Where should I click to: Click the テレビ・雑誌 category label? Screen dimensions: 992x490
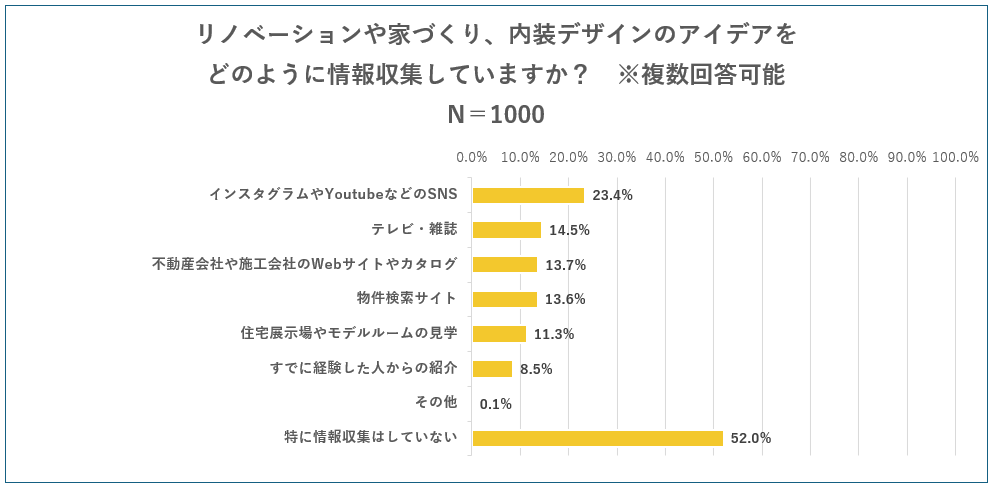pyautogui.click(x=414, y=229)
